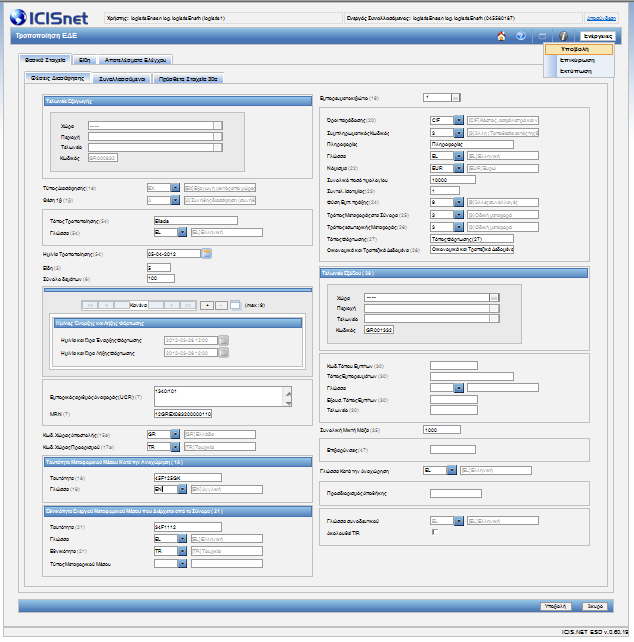Open Εθνικότητα (21) TR dropdown
This screenshot has height=642, width=634.
[182, 551]
